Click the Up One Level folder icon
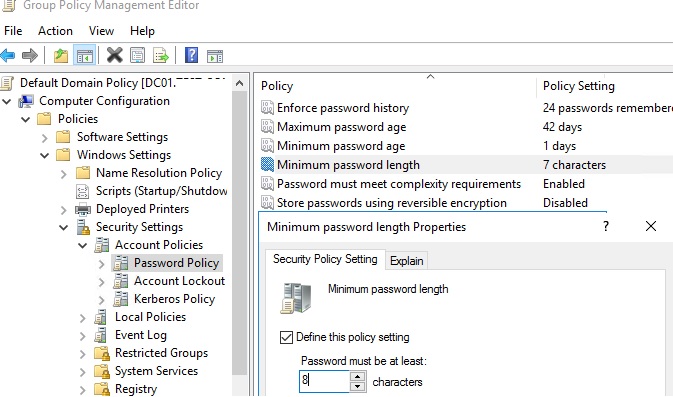The width and height of the screenshot is (673, 397). 61,56
